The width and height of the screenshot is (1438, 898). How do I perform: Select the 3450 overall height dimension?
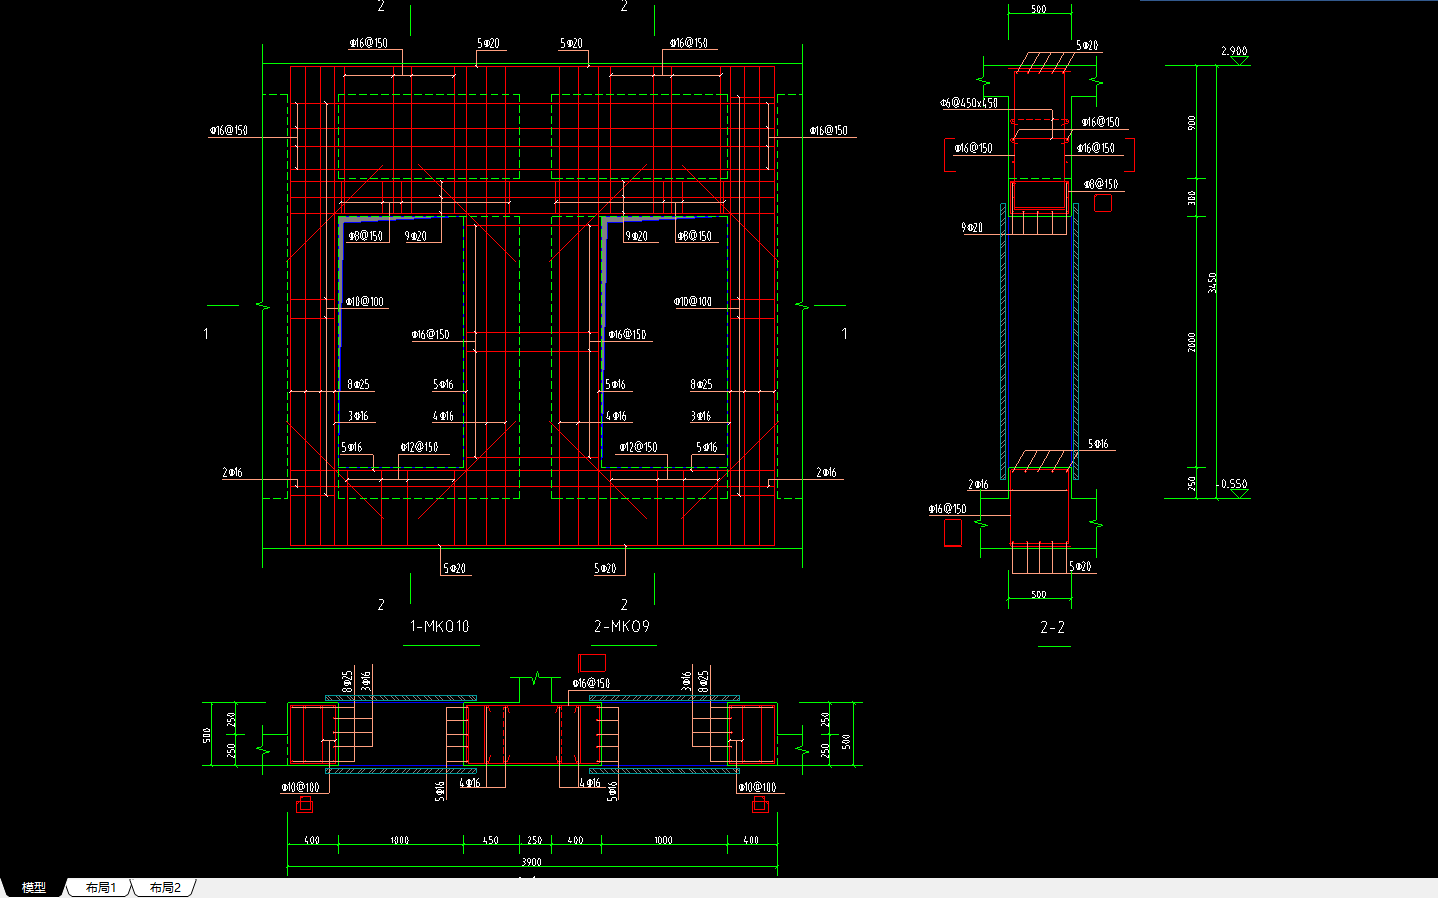[1213, 282]
